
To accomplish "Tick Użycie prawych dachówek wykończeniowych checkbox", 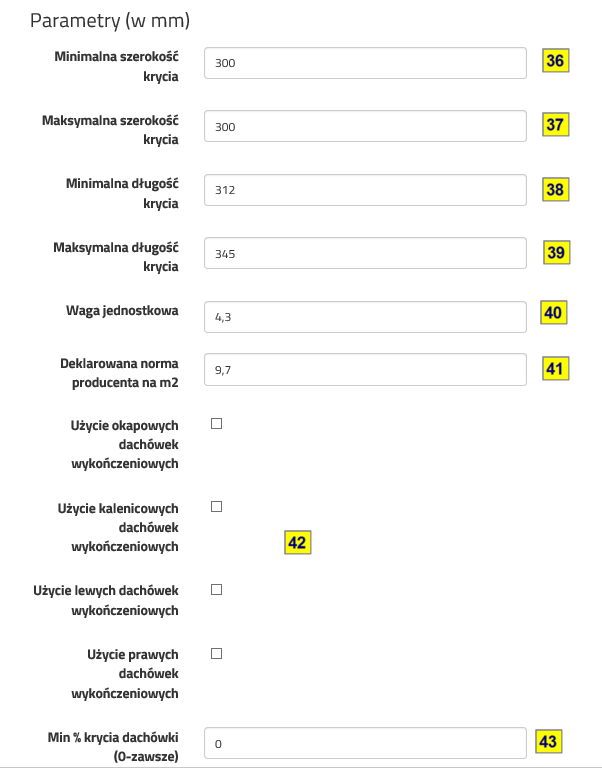I will pyautogui.click(x=216, y=654).
